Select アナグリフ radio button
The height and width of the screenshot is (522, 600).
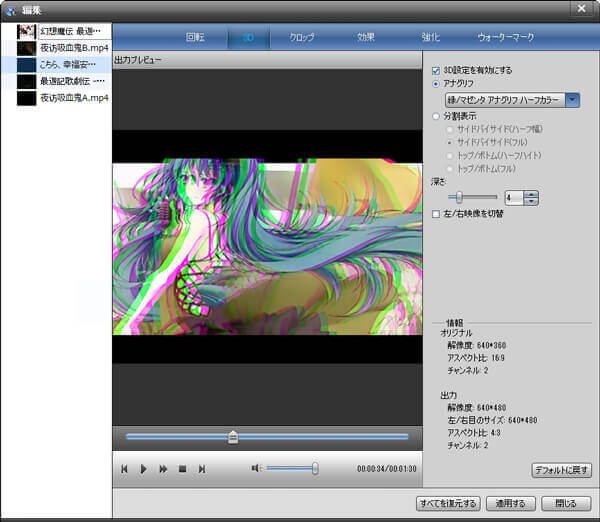click(x=436, y=84)
